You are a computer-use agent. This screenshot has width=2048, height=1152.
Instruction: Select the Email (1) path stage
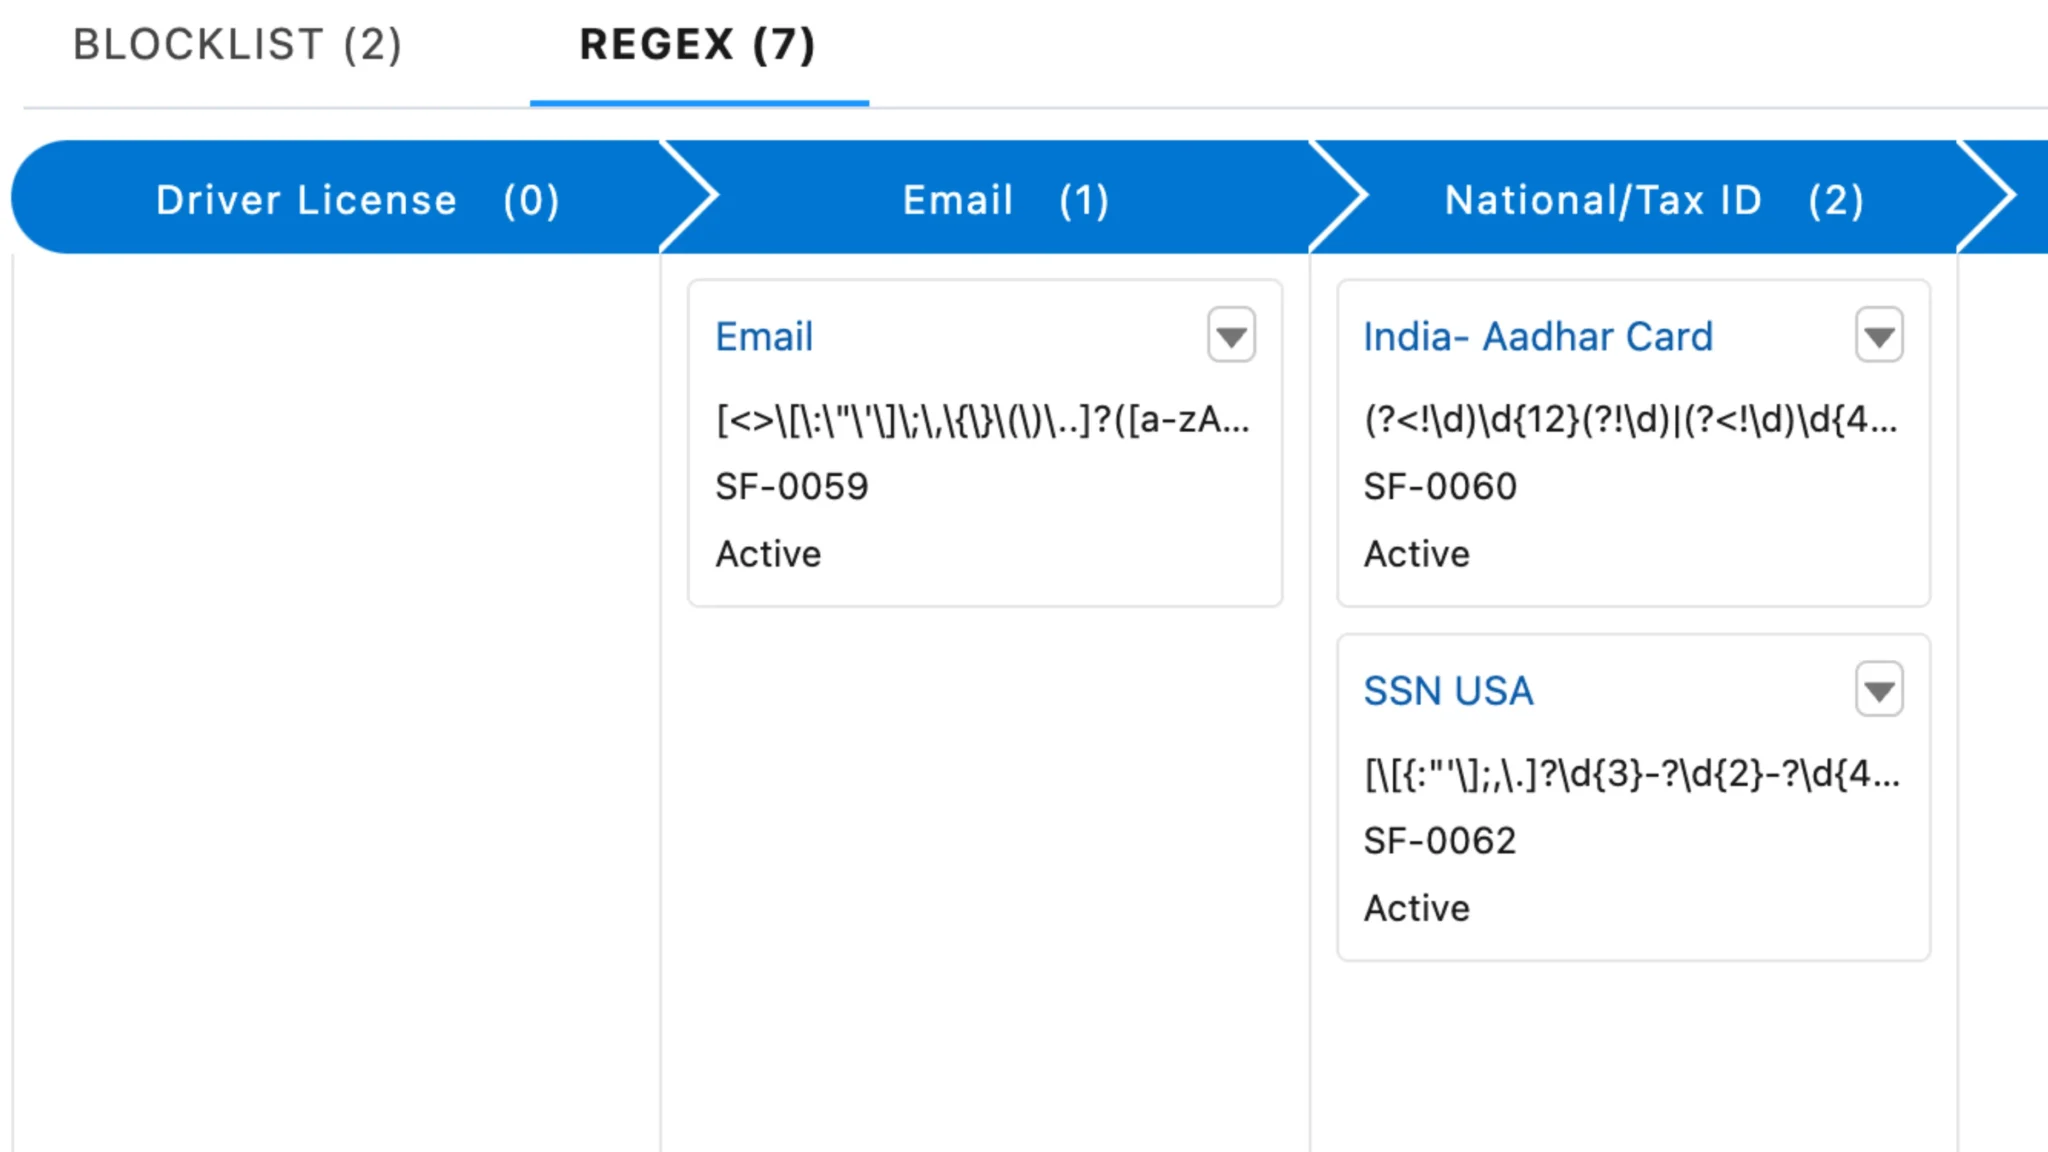(x=1005, y=200)
